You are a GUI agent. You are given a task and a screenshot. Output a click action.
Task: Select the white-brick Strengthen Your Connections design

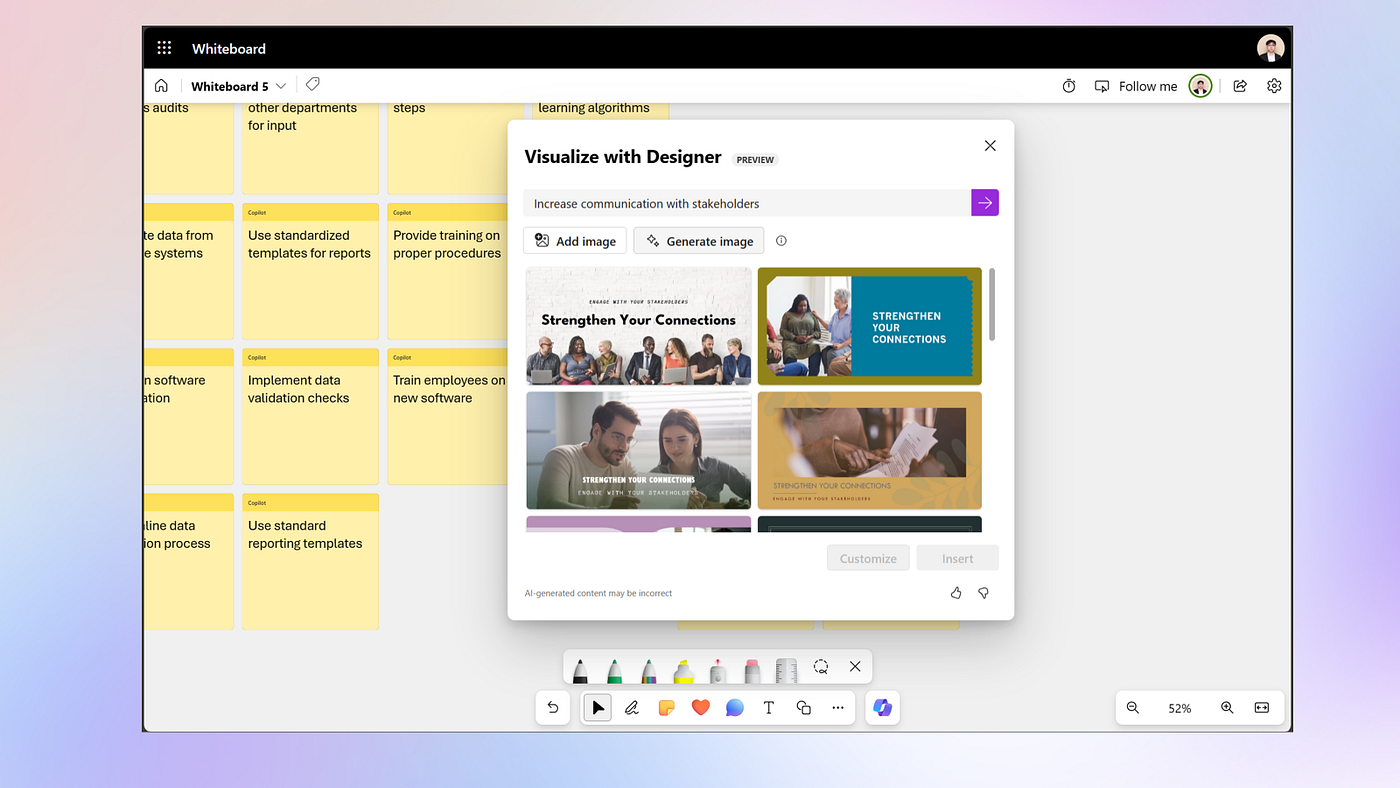pyautogui.click(x=639, y=326)
